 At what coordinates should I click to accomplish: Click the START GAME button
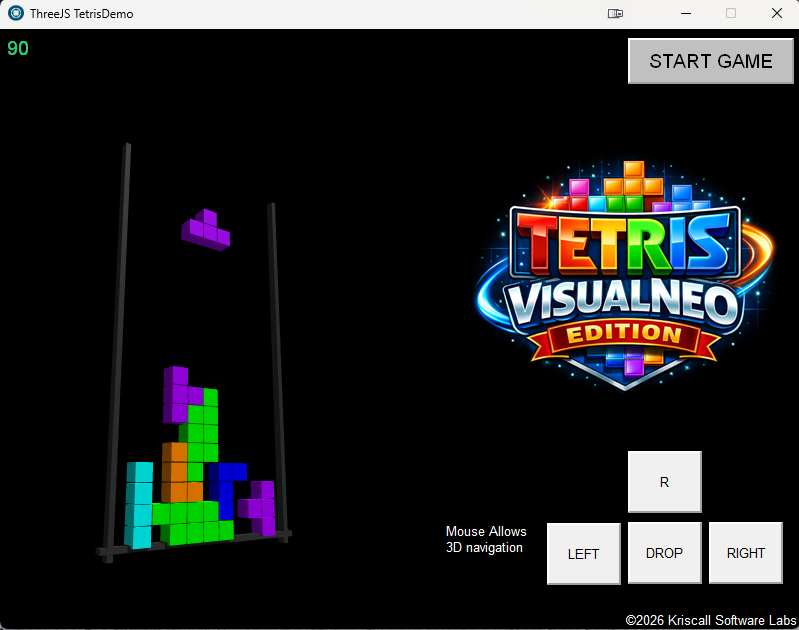[710, 61]
